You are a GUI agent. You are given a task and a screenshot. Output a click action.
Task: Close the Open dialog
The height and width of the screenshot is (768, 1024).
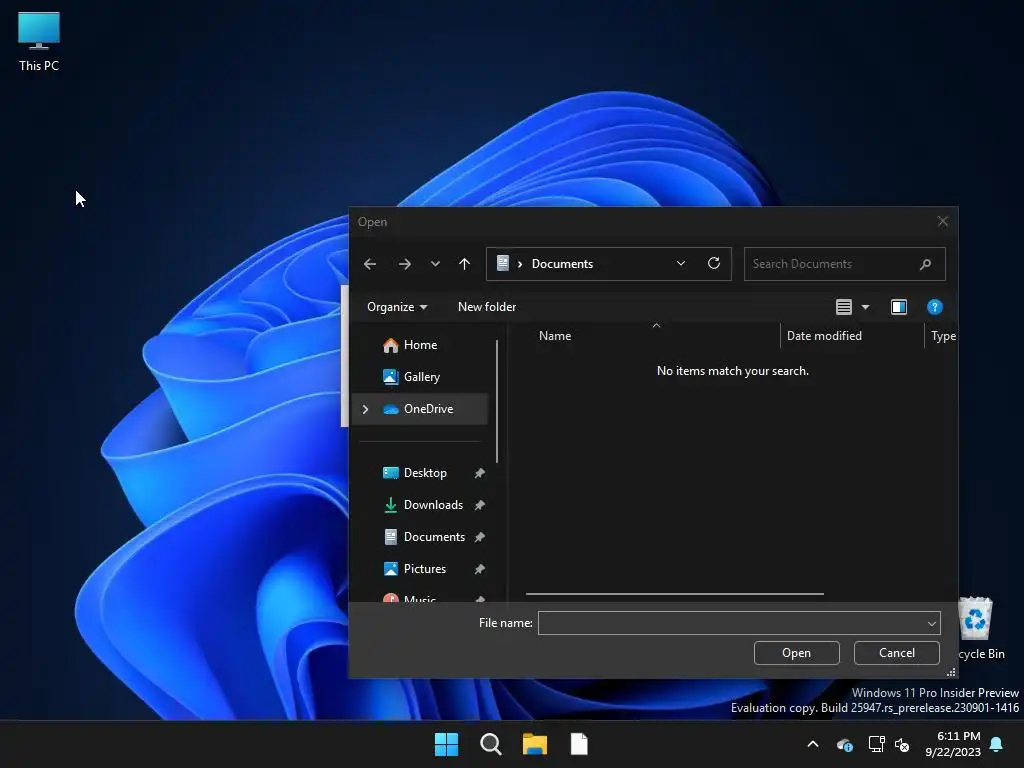pos(942,221)
